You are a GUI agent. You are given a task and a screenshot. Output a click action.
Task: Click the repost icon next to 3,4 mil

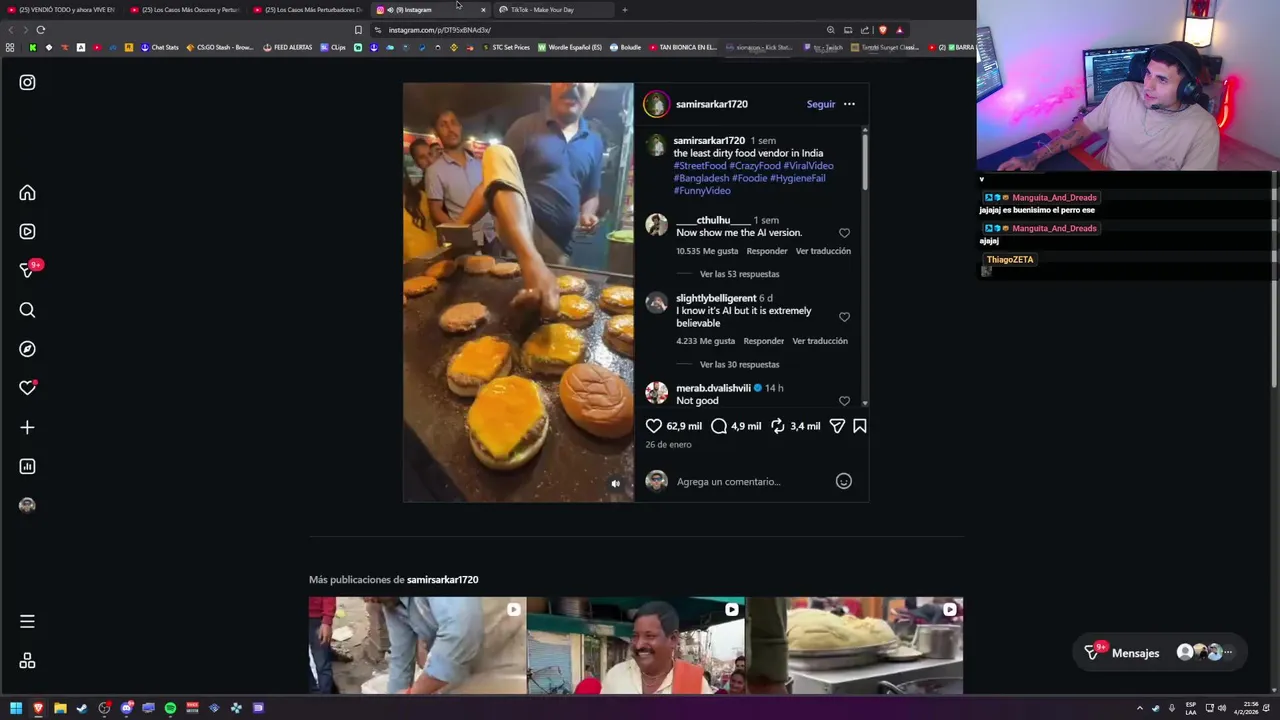click(x=777, y=426)
